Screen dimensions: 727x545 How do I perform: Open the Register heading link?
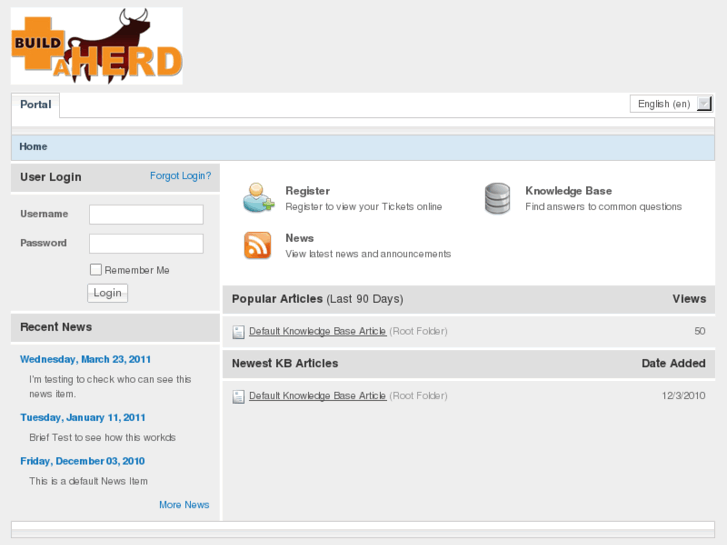(307, 191)
